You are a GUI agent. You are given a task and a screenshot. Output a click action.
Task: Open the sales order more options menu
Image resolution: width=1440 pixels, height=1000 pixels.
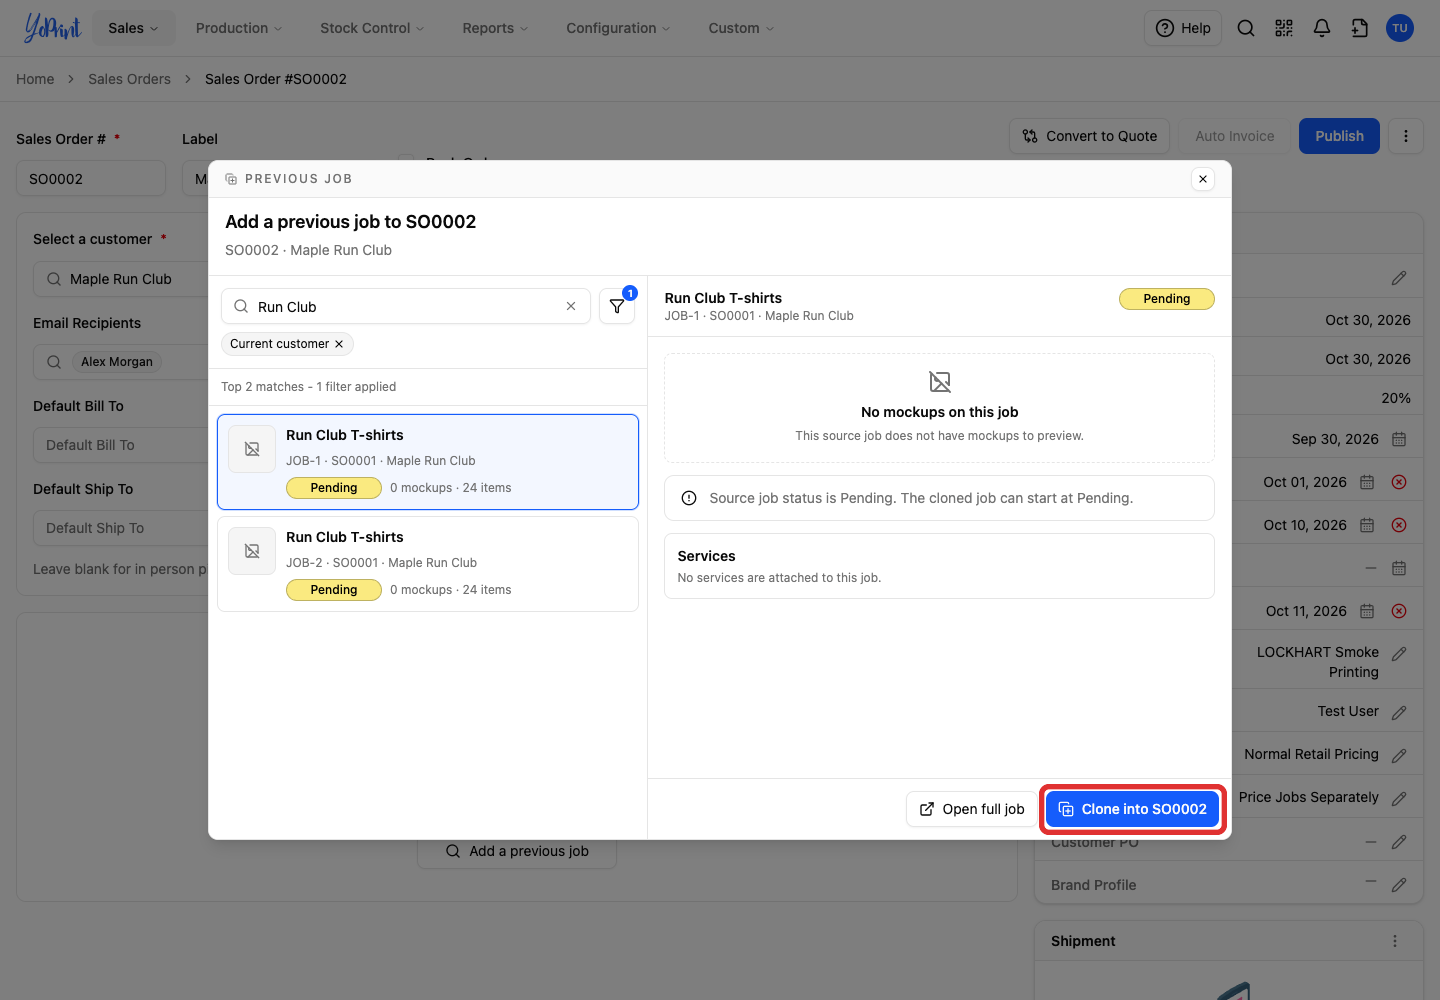(1406, 136)
